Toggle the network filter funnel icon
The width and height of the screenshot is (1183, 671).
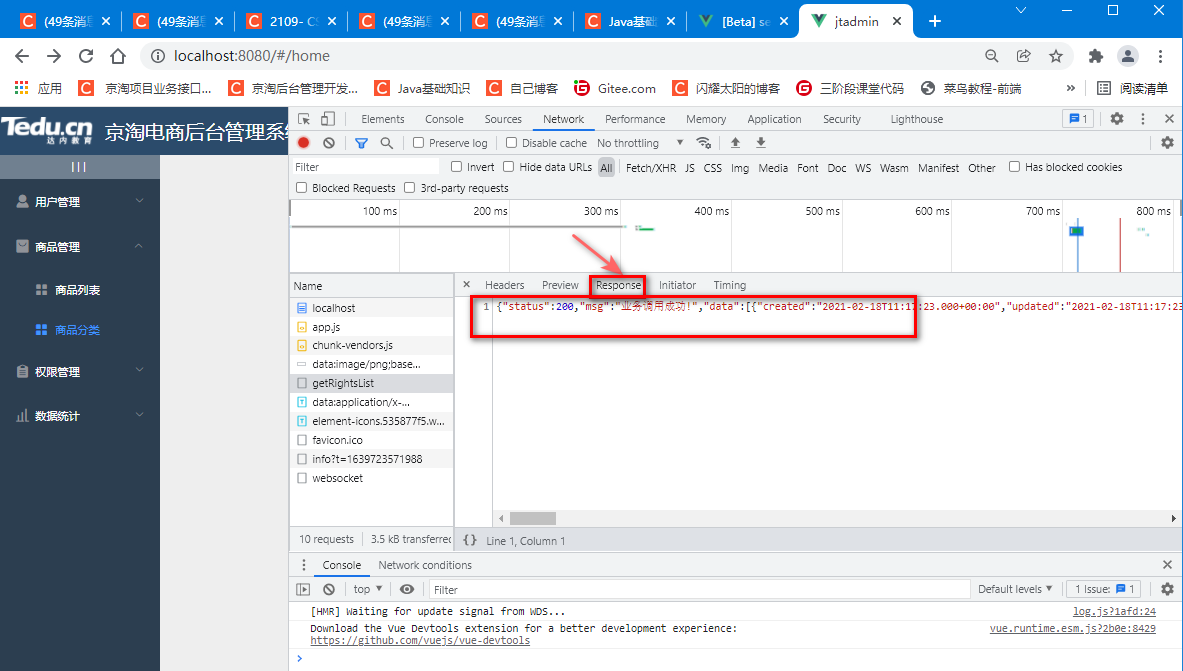361,143
